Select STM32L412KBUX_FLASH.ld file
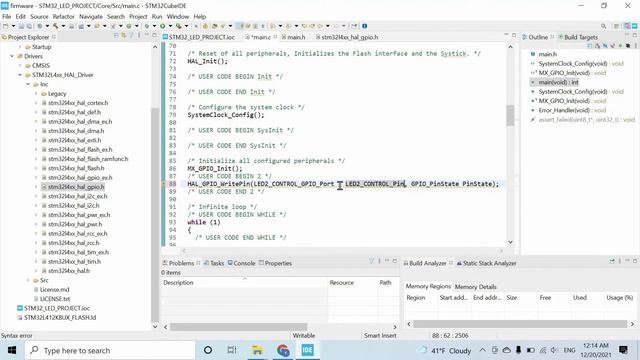Screen dimensions: 640x360 tap(56, 318)
